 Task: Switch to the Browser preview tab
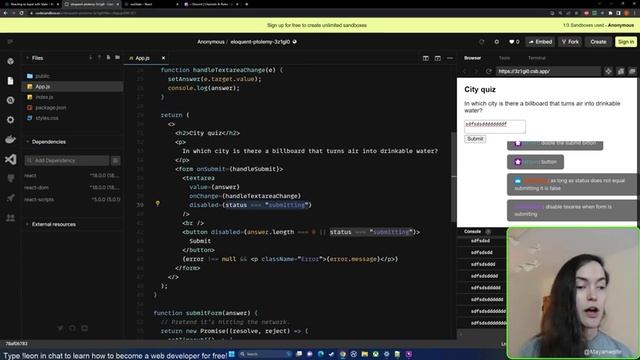472,58
